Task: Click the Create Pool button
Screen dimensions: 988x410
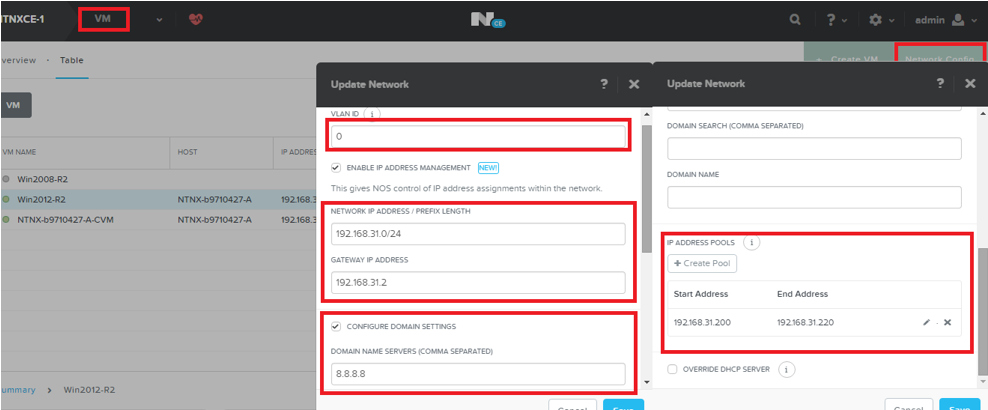Action: (702, 264)
